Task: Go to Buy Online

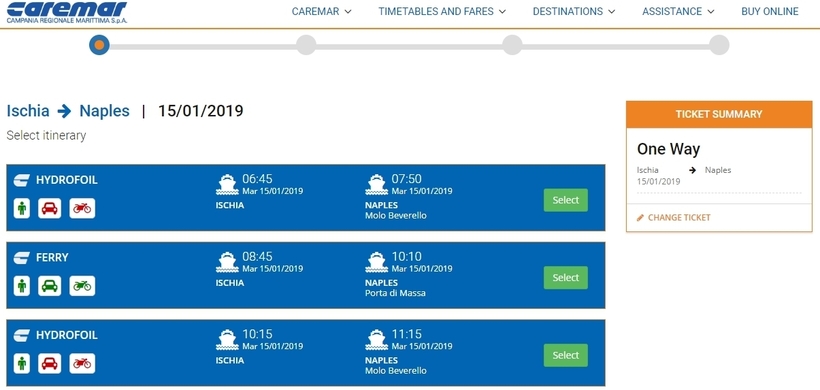Action: [770, 12]
